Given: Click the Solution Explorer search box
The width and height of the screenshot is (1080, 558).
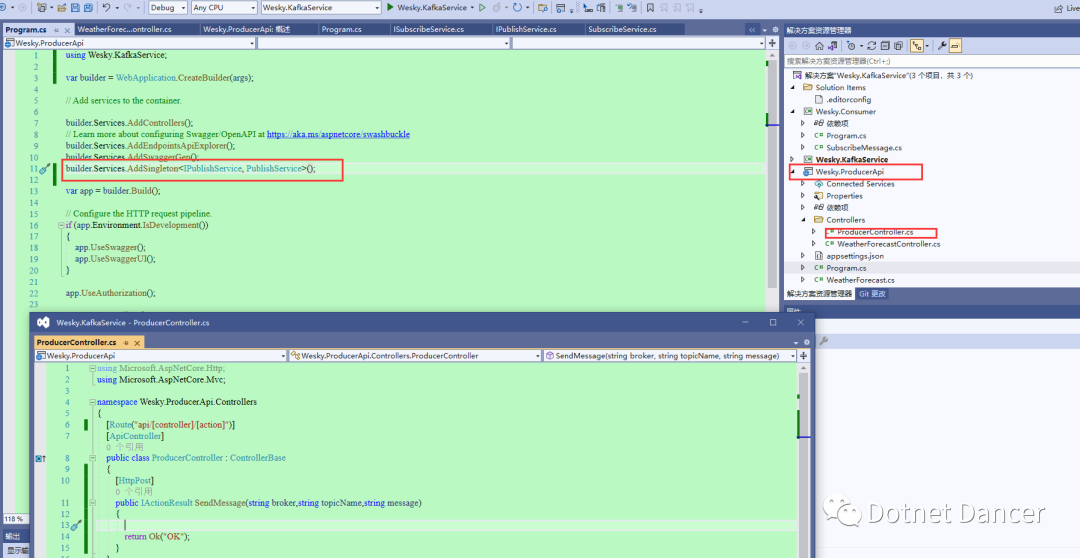Looking at the screenshot, I should (933, 61).
